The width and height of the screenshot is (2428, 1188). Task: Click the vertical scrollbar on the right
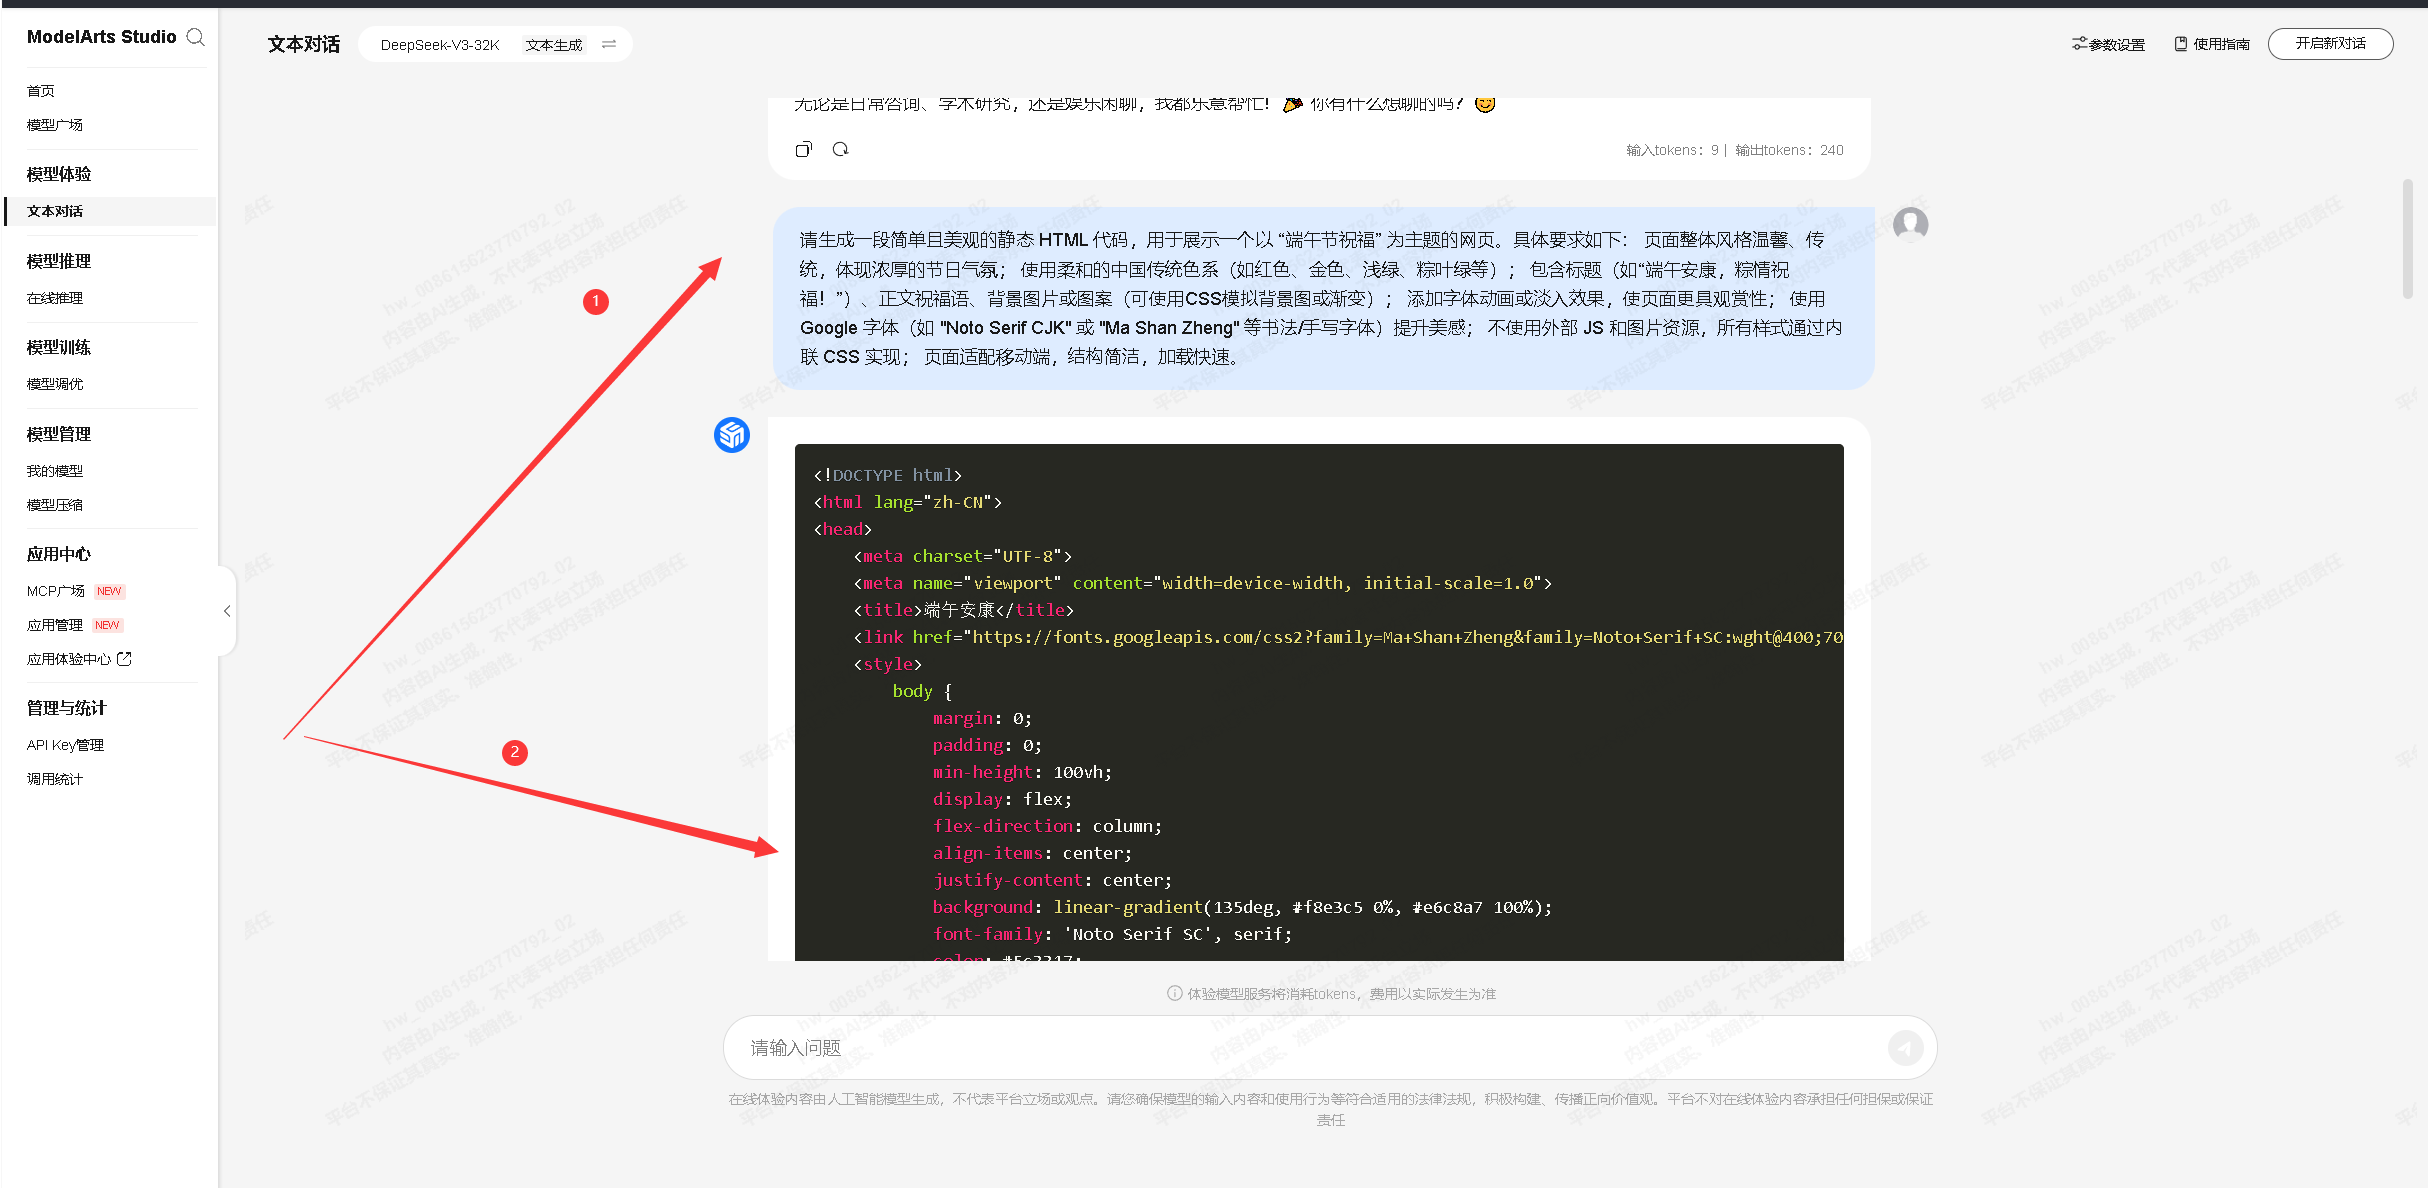[2408, 240]
